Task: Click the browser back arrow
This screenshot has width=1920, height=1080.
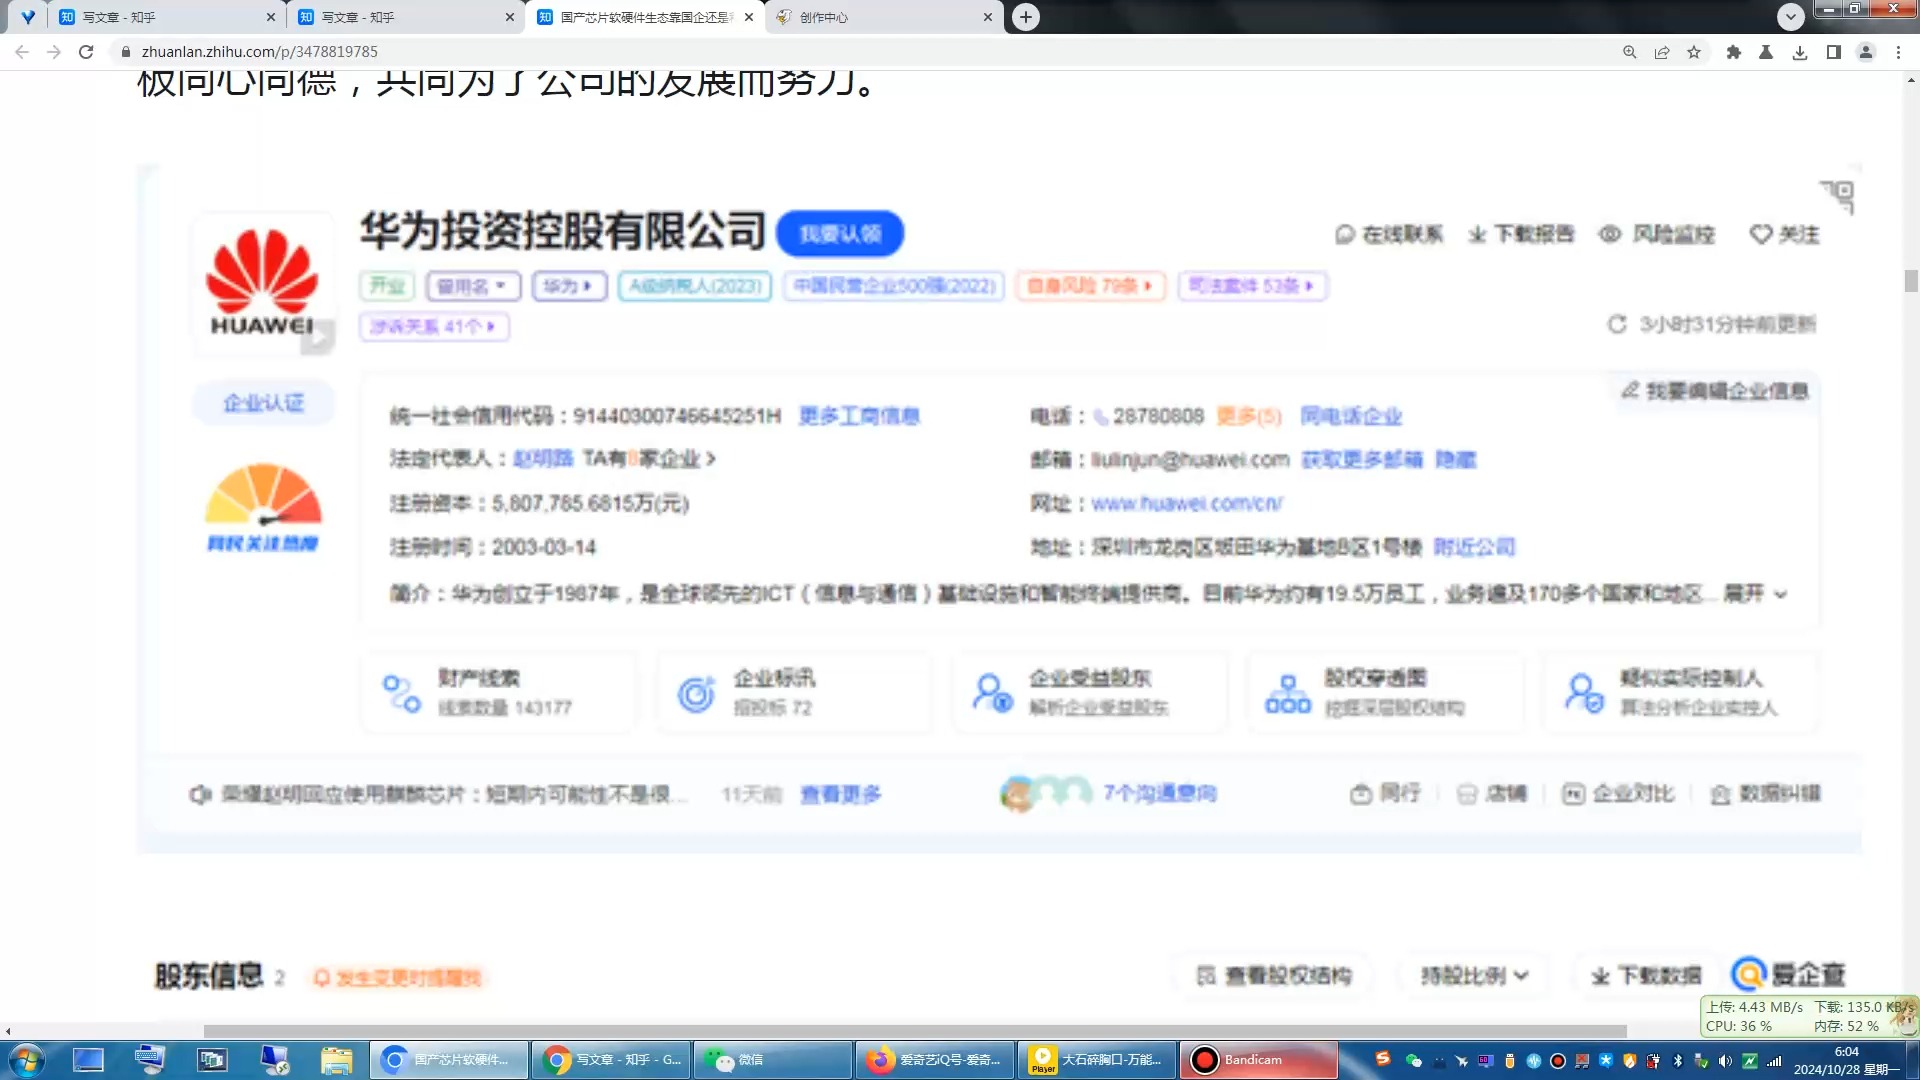Action: 22,52
